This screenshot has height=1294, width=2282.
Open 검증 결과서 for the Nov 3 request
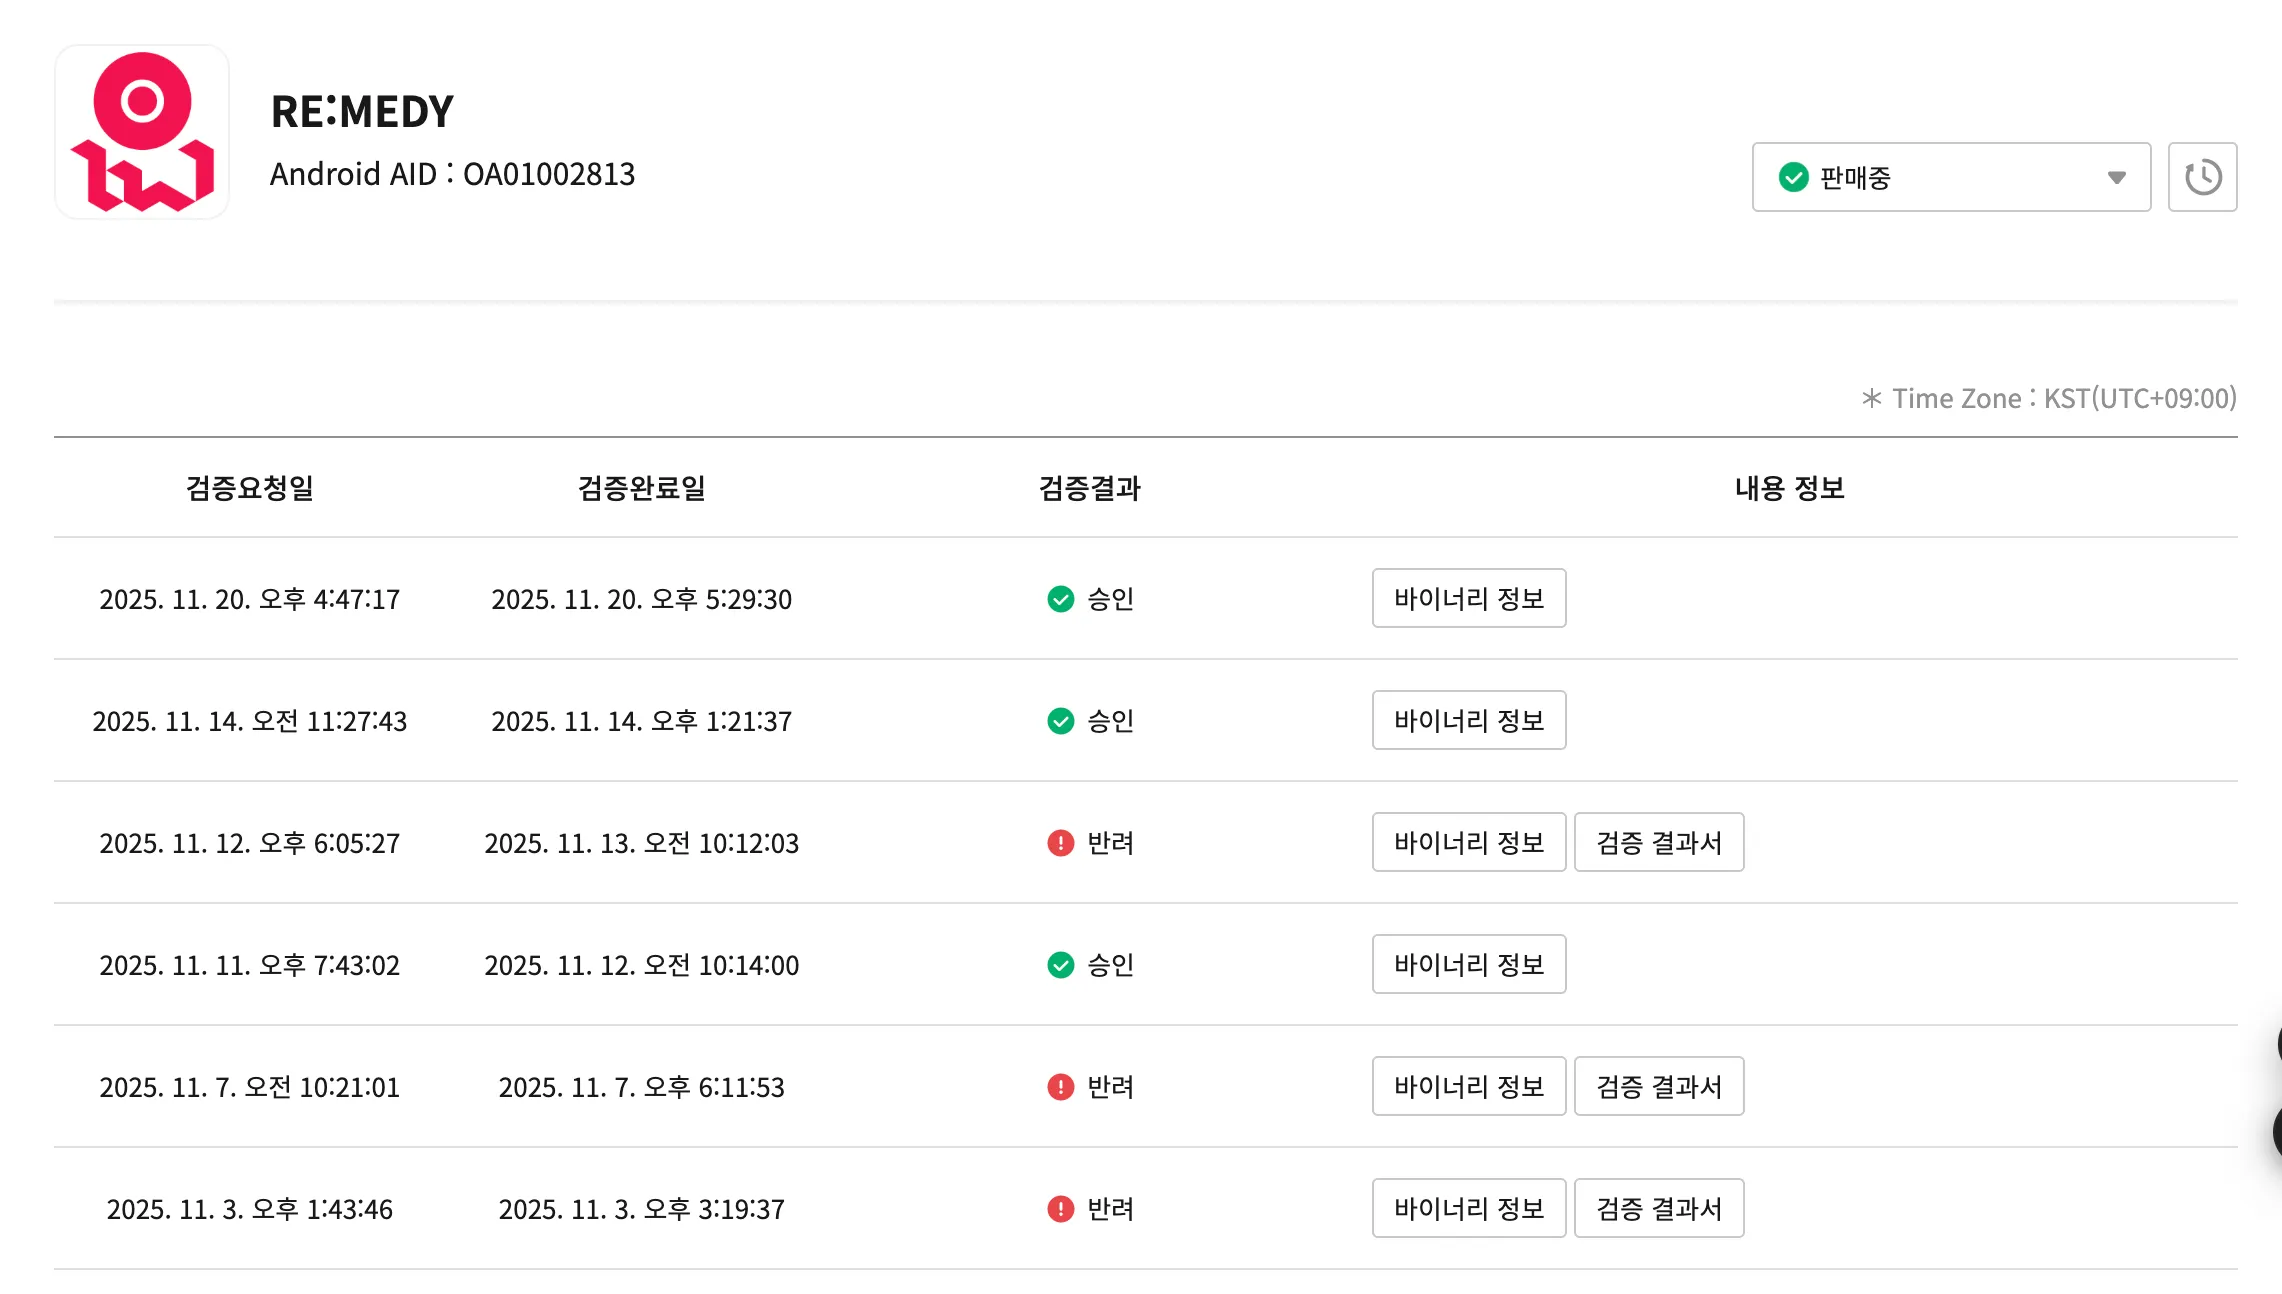1658,1208
